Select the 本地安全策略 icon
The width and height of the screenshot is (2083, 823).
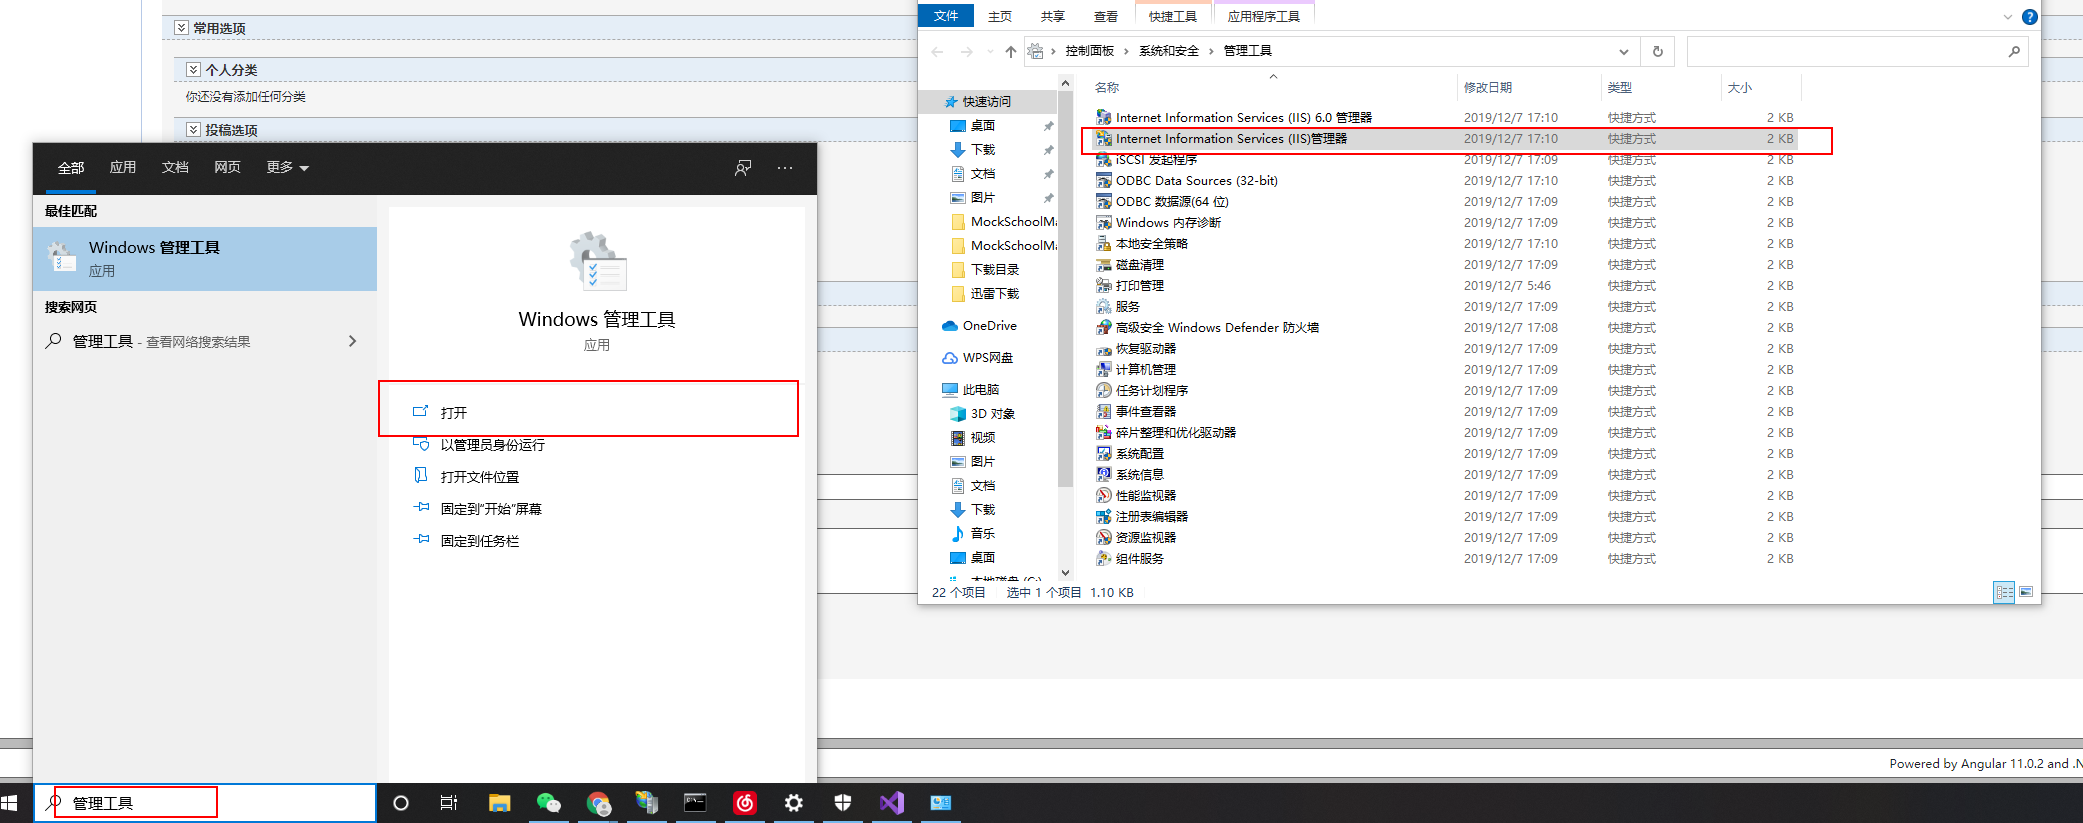tap(1103, 243)
